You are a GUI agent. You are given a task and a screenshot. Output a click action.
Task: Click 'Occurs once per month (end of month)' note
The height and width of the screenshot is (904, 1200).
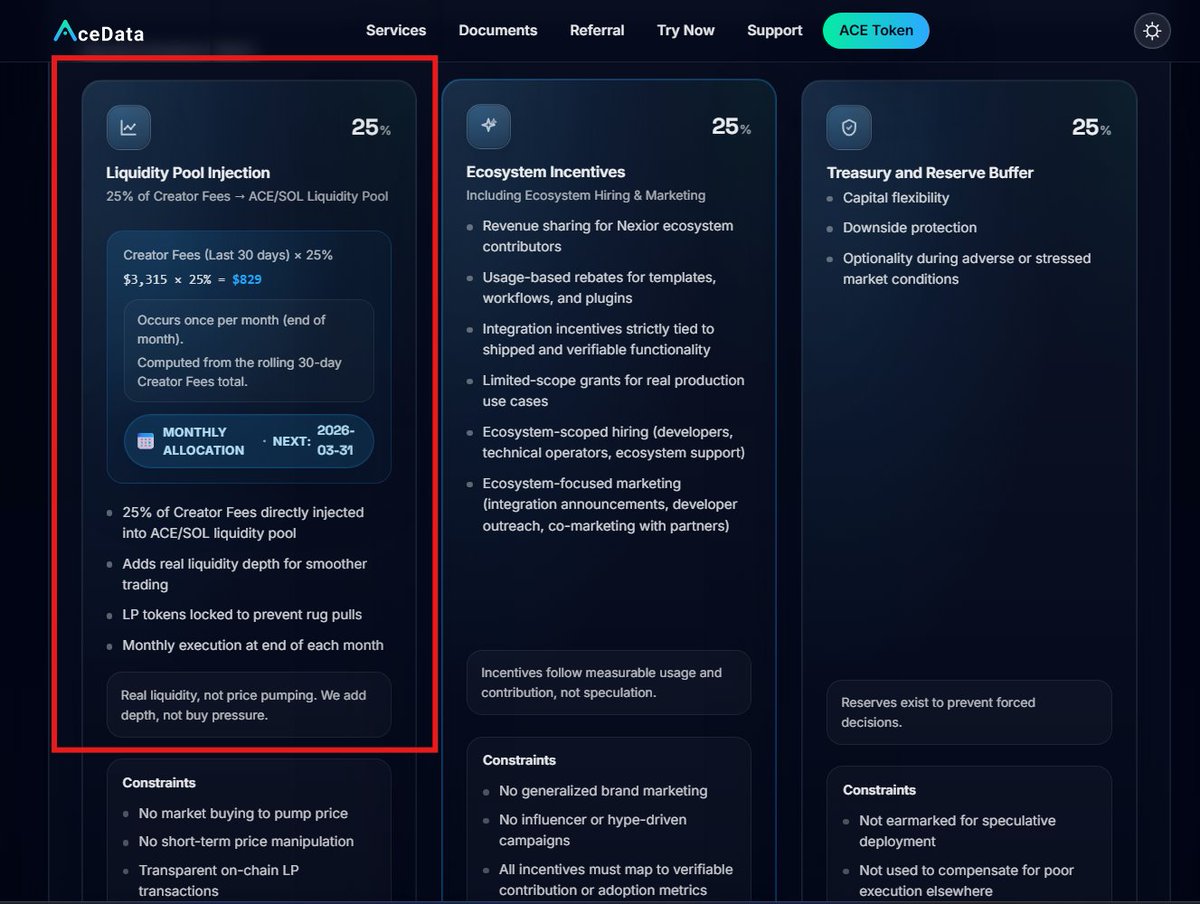pos(231,330)
